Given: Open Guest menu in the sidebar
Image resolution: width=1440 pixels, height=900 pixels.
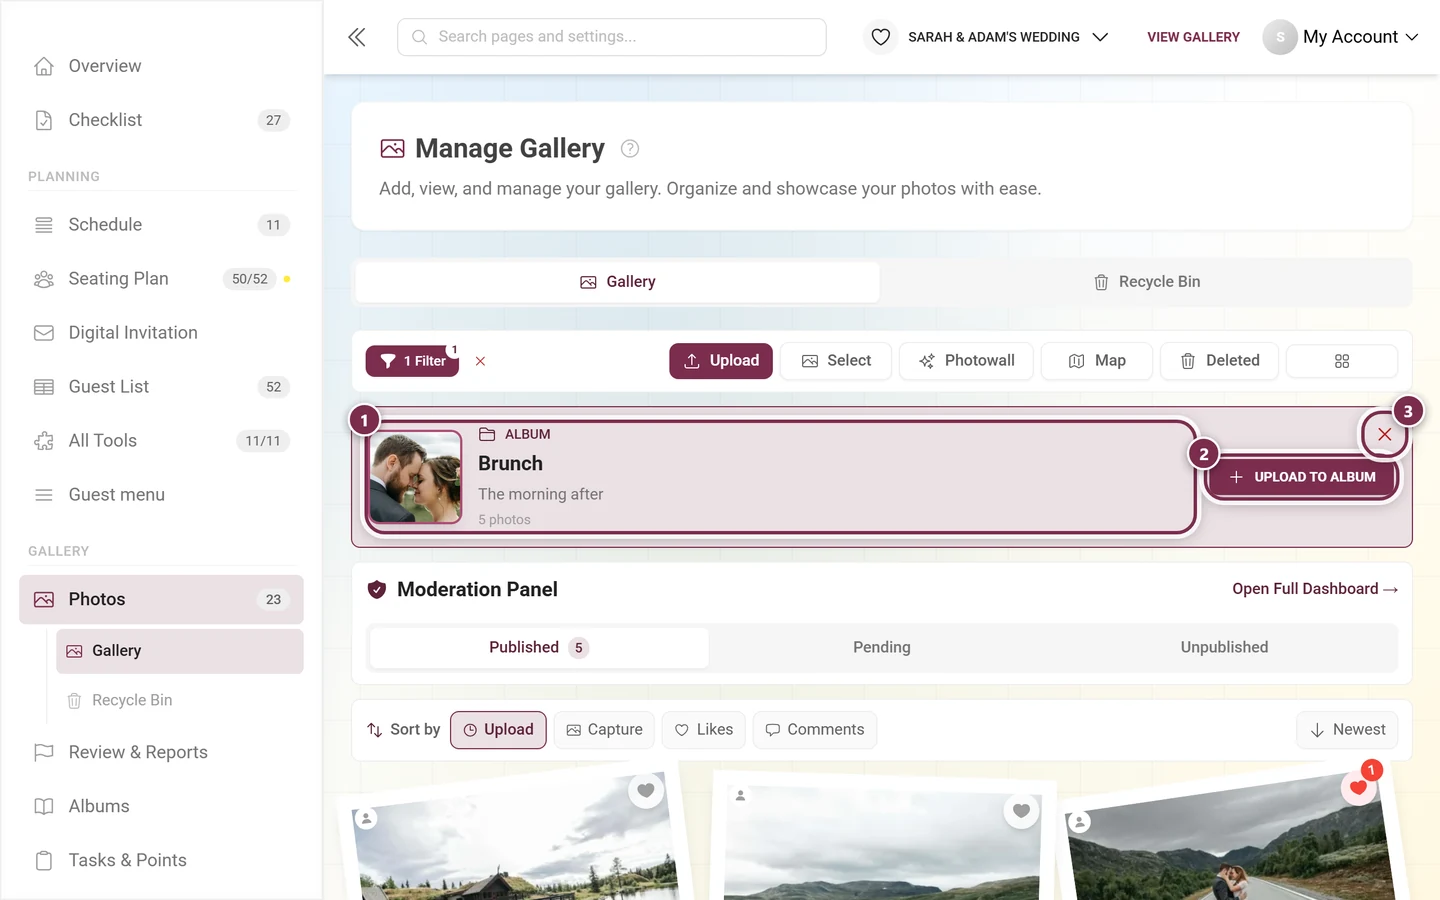Looking at the screenshot, I should point(161,495).
